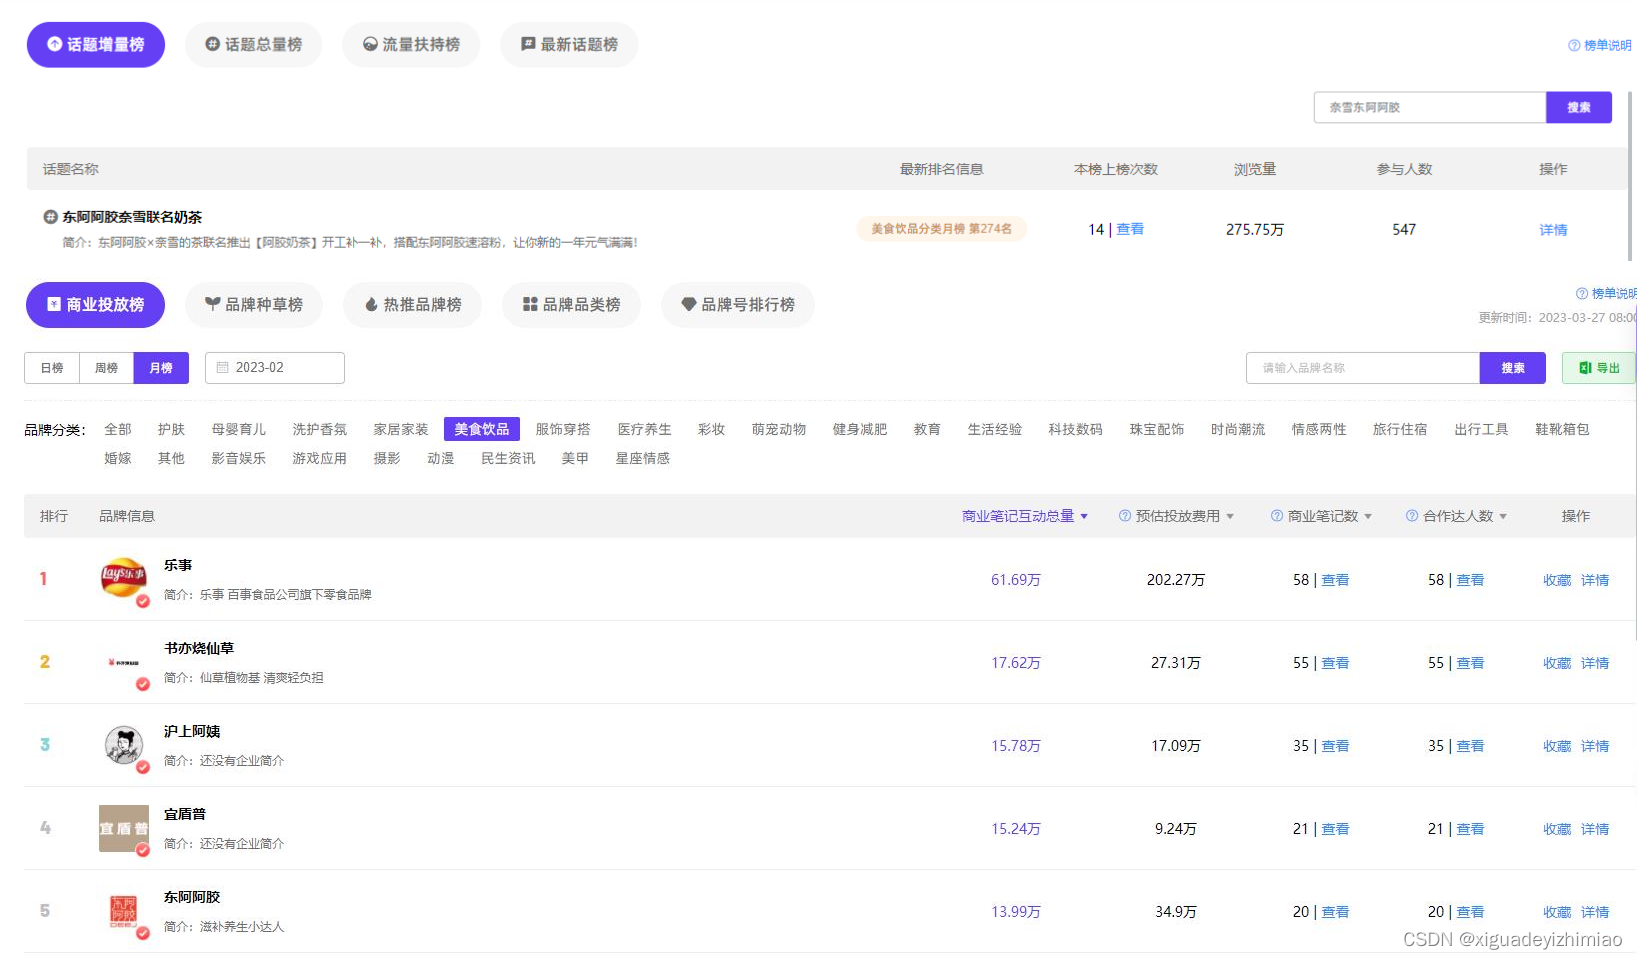View 乐事 commercial notes 查看 link
This screenshot has width=1637, height=959.
tap(1335, 580)
